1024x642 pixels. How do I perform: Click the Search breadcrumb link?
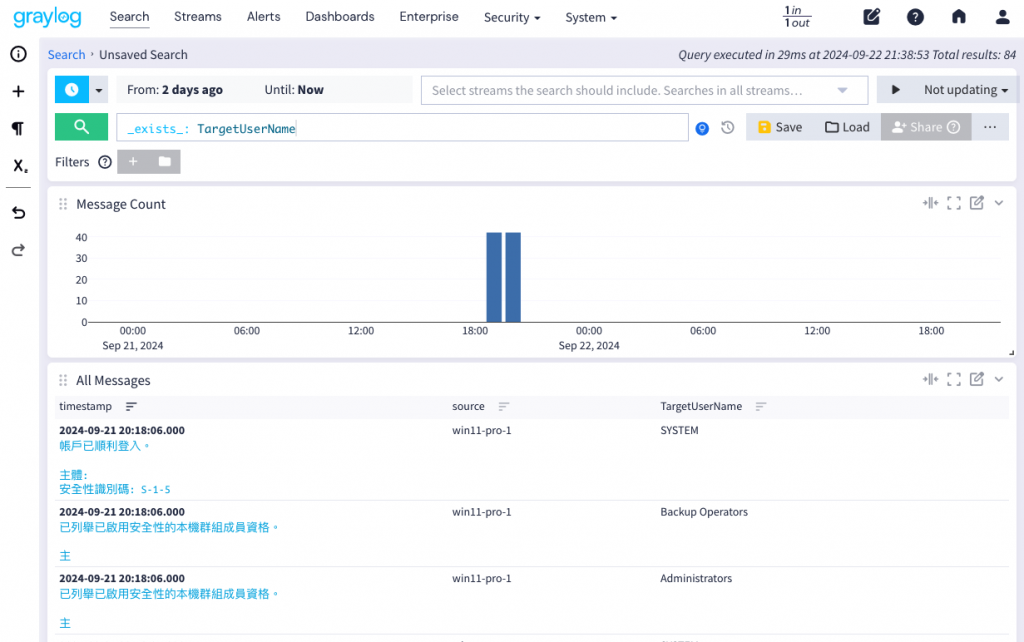(x=67, y=55)
